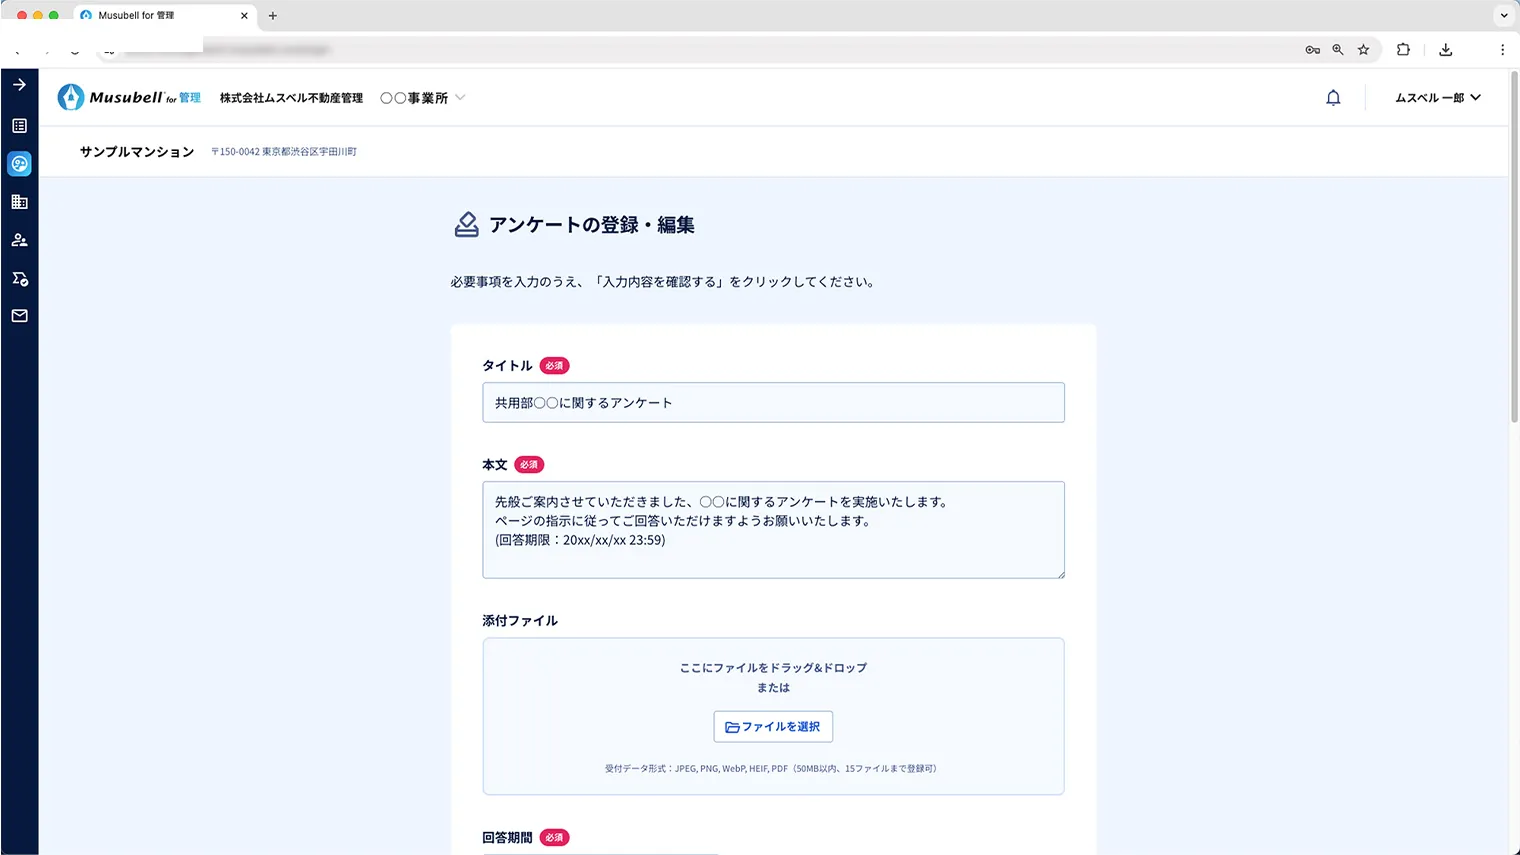Image resolution: width=1520 pixels, height=855 pixels.
Task: Click the sigma summary icon in the sidebar
Action: (x=19, y=278)
